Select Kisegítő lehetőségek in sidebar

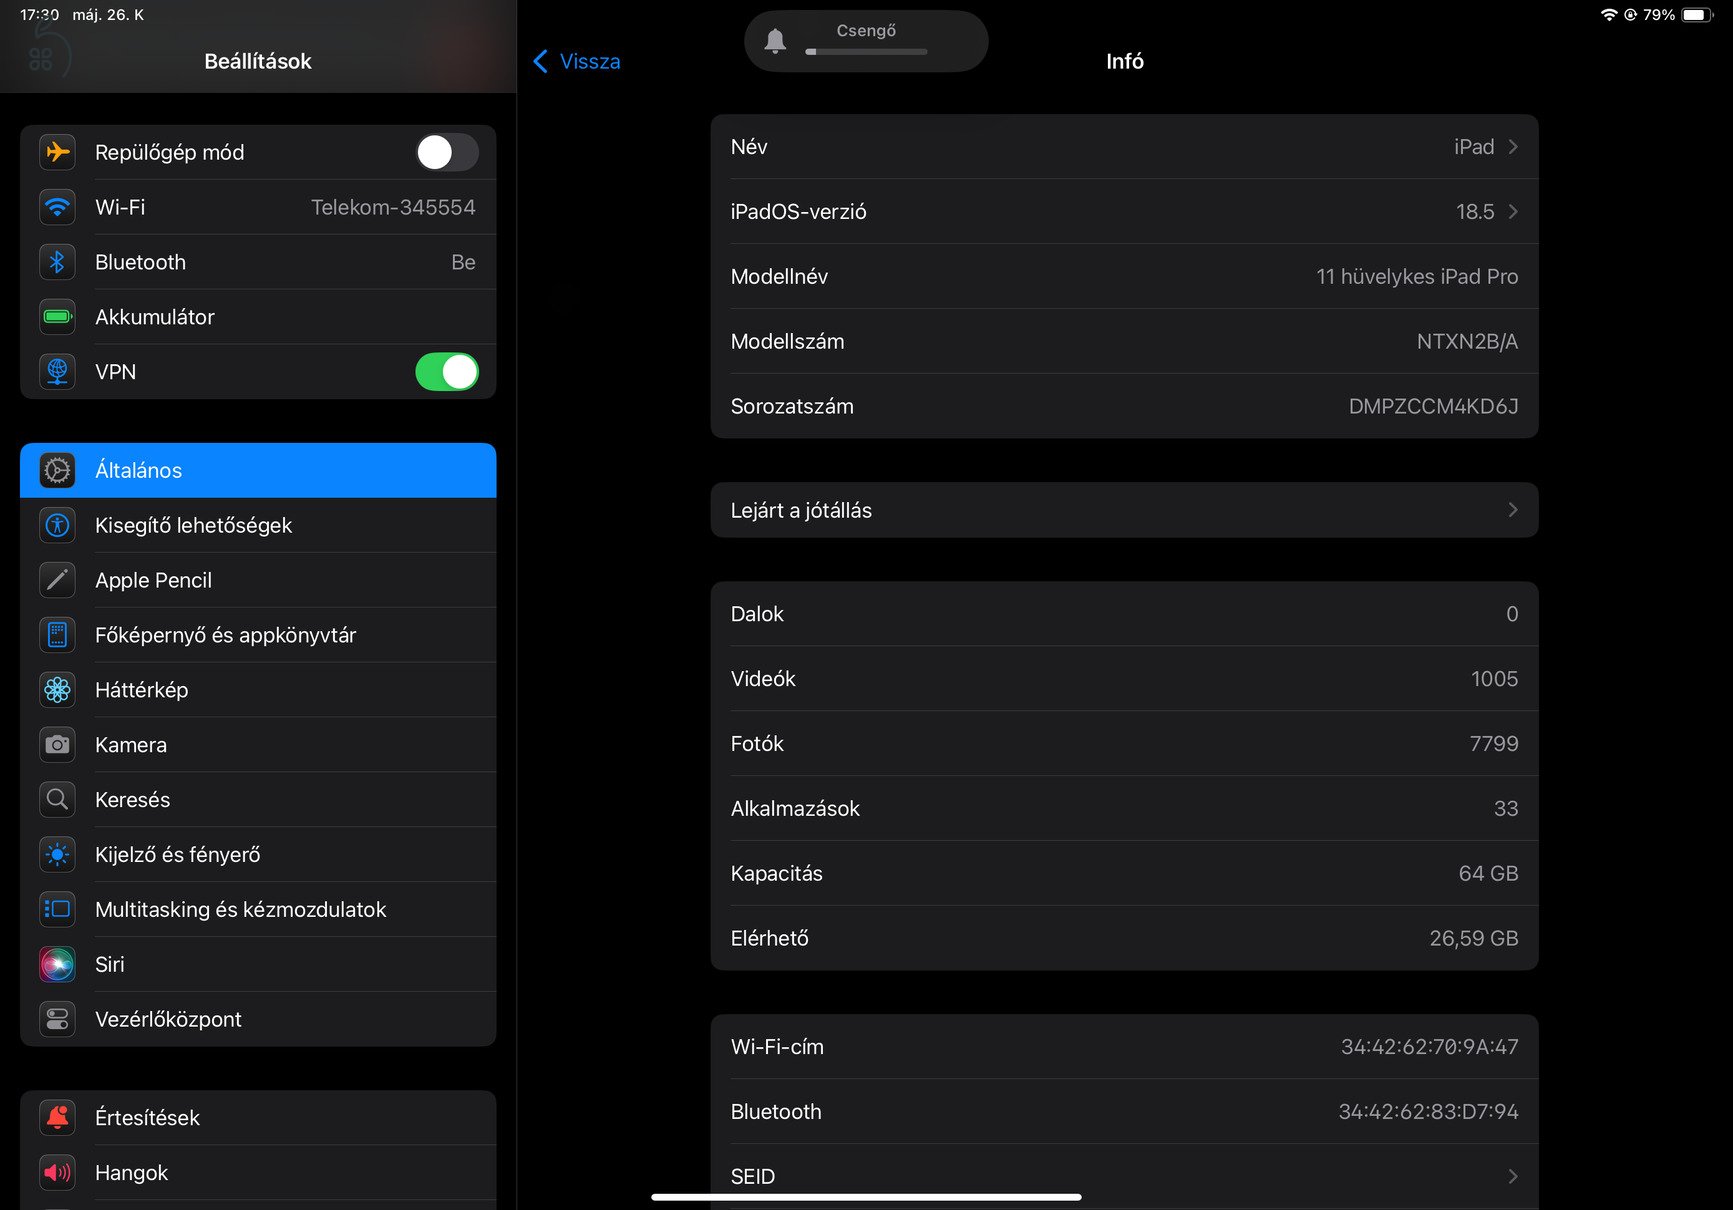click(x=258, y=525)
